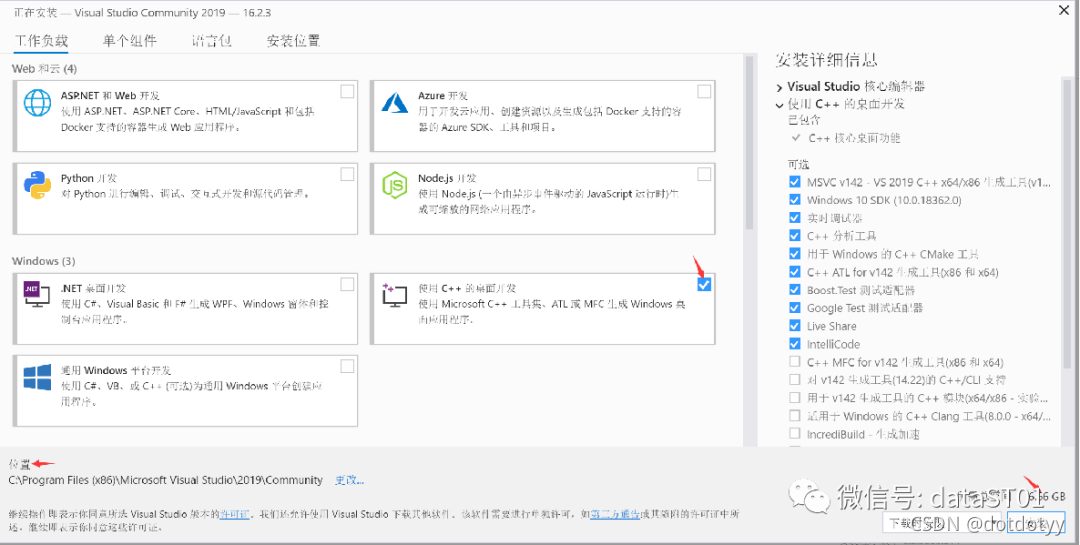Click the workloads list vertical scrollbar
Screen dimensions: 1080x545
point(748,143)
